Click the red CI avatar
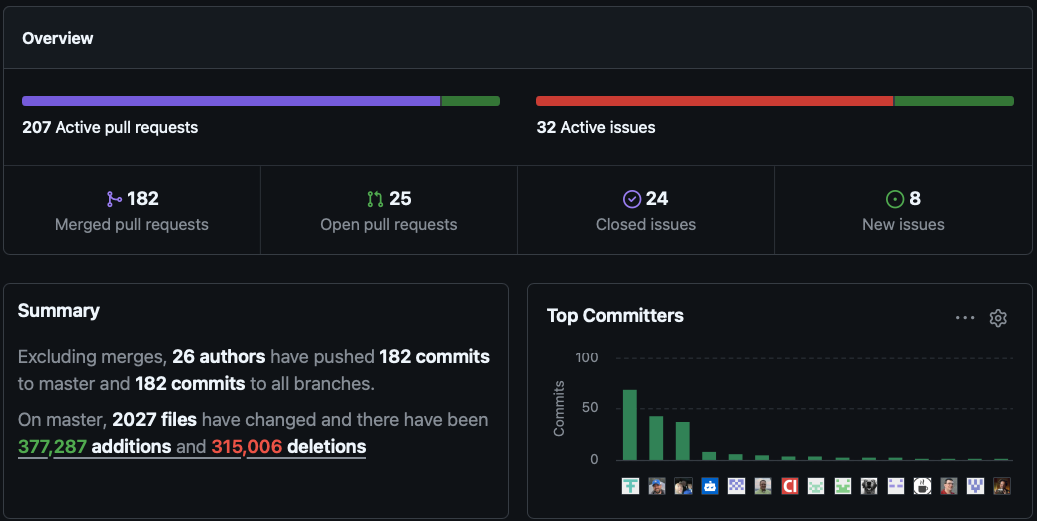Image resolution: width=1037 pixels, height=521 pixels. coord(789,486)
